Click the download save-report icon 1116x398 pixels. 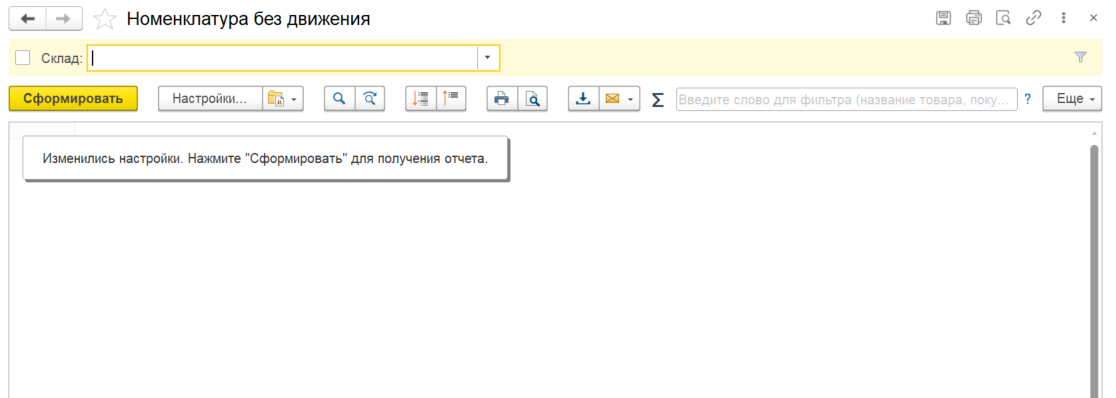[584, 99]
